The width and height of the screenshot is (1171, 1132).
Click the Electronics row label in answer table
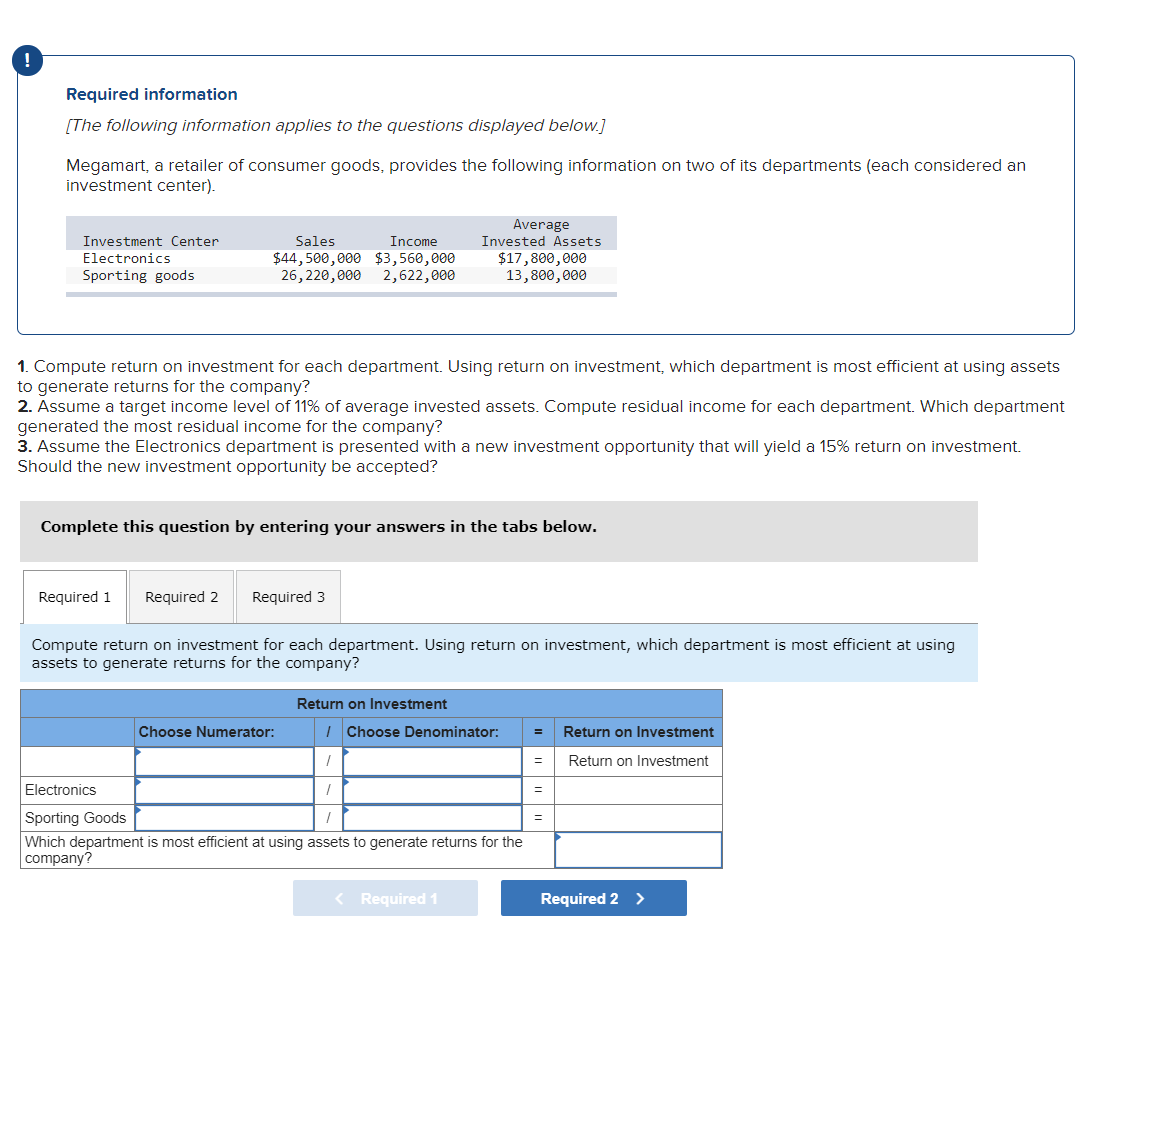[60, 790]
